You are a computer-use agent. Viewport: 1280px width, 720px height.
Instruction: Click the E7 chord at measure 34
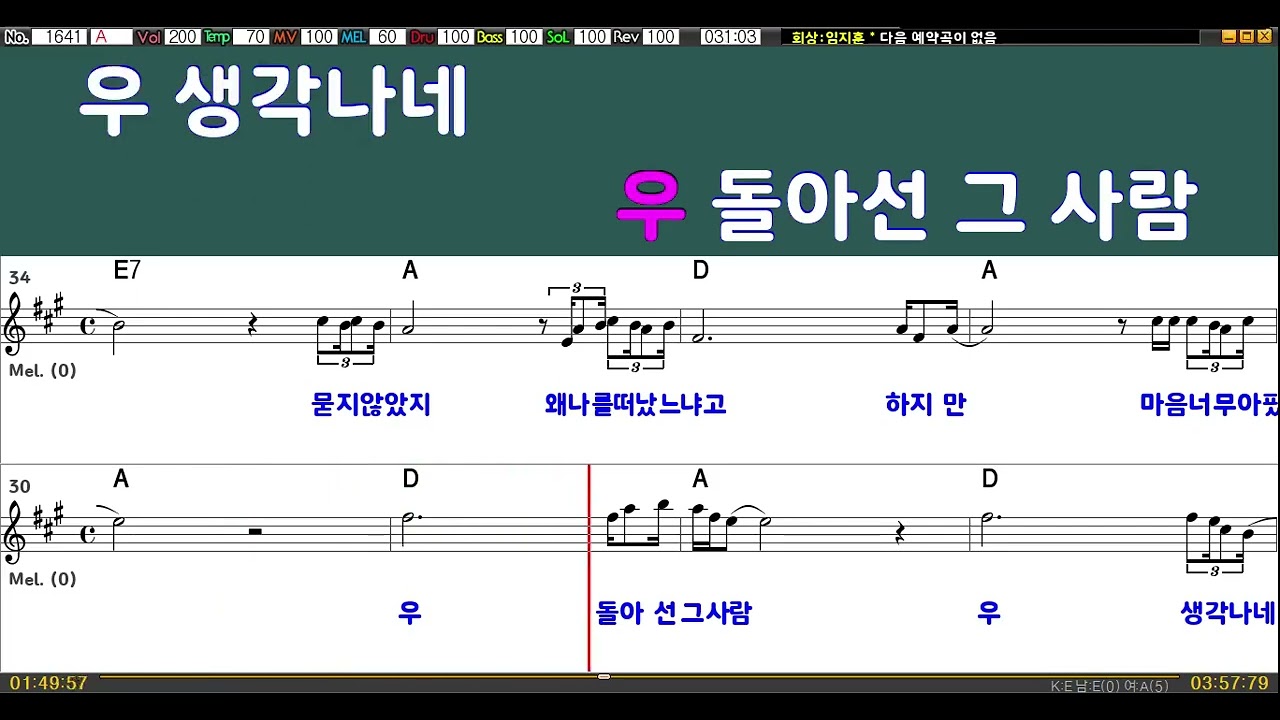pos(127,270)
